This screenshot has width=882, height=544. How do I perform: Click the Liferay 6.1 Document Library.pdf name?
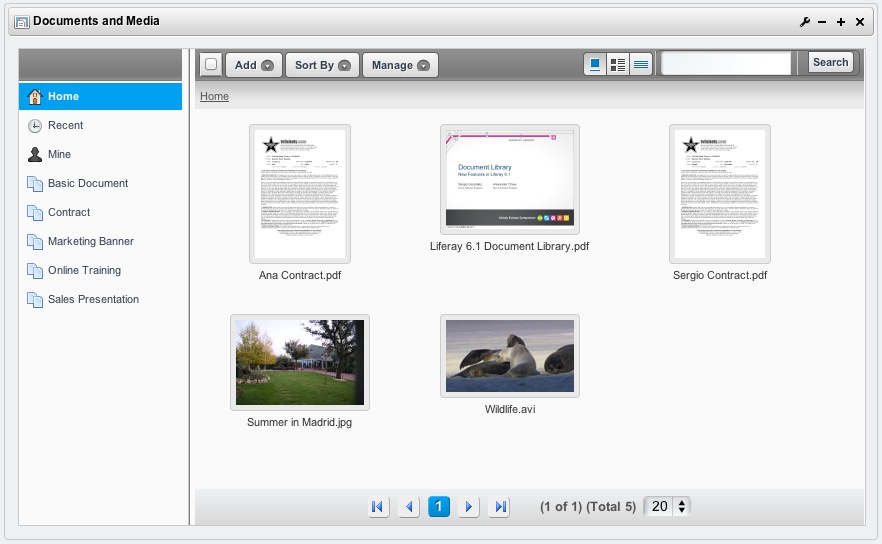pos(510,246)
